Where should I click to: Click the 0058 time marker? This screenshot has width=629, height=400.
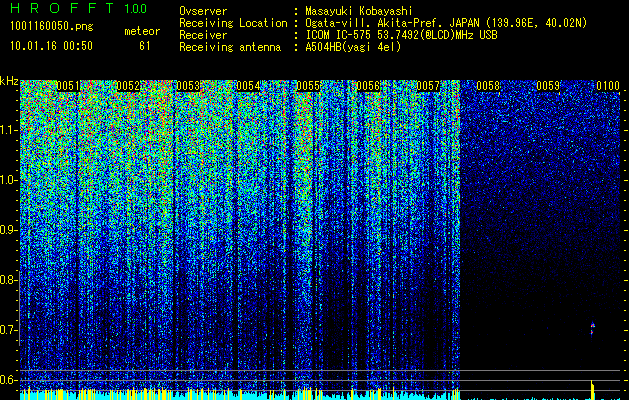pos(488,86)
